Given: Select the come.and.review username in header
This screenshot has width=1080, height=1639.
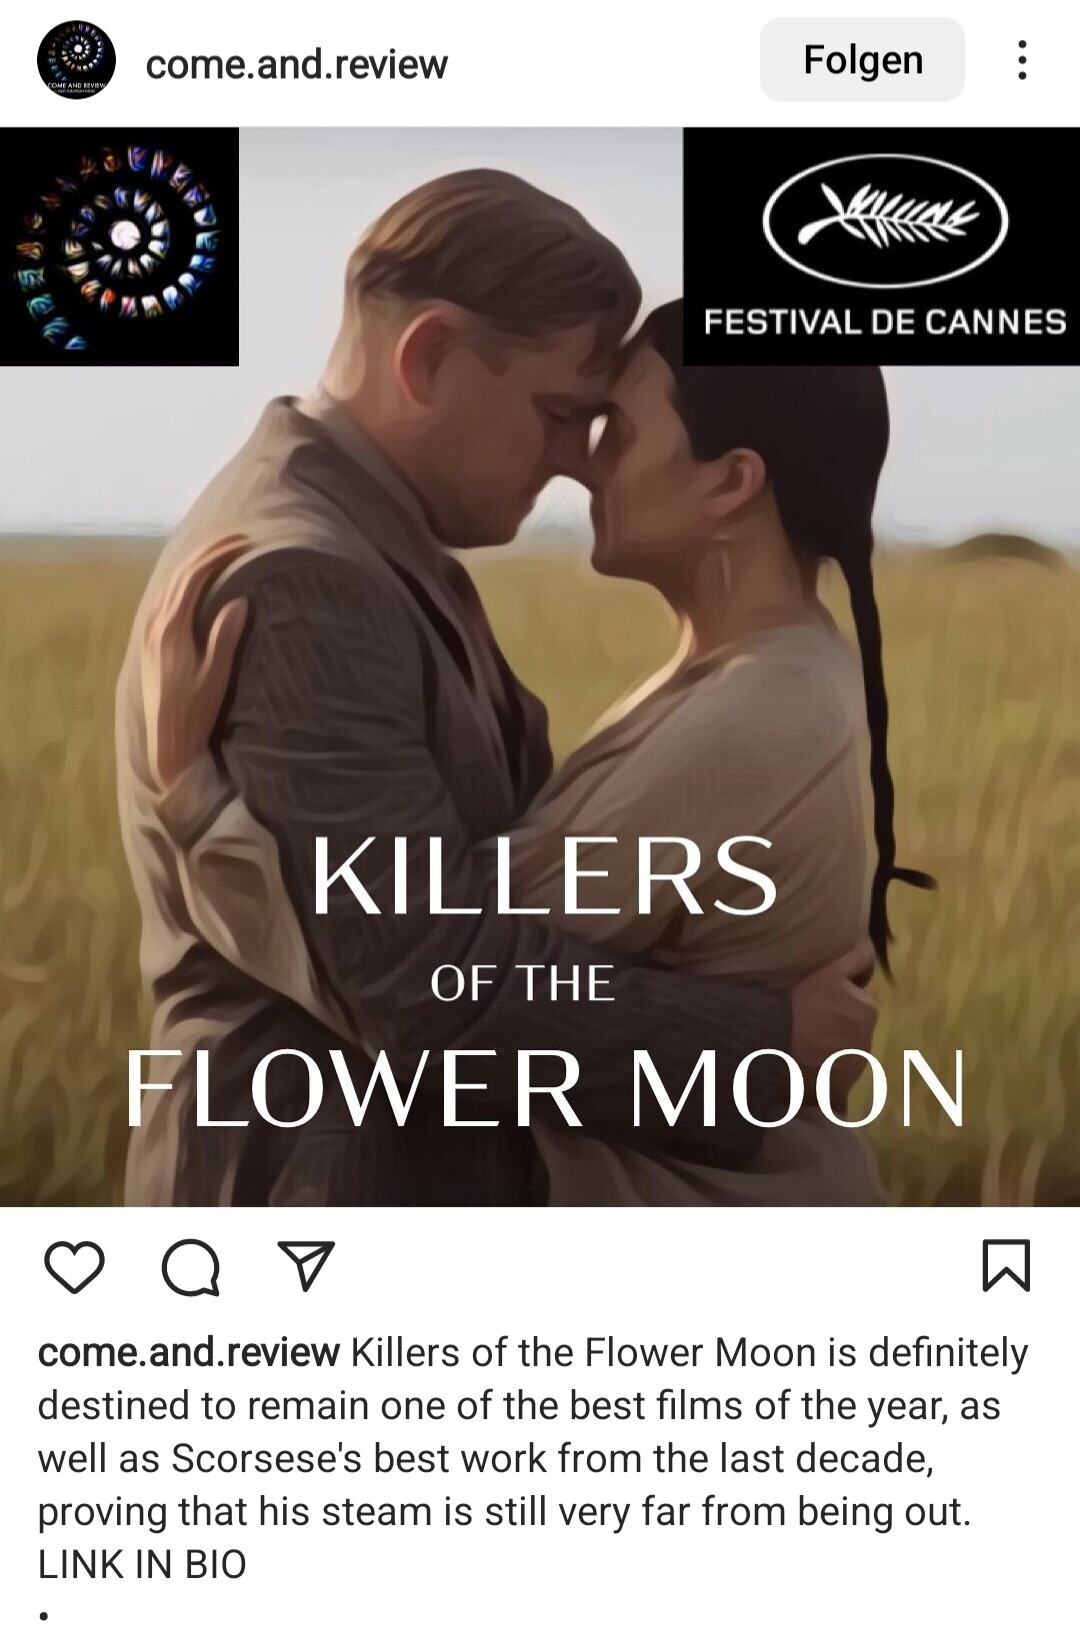Looking at the screenshot, I should pyautogui.click(x=297, y=64).
